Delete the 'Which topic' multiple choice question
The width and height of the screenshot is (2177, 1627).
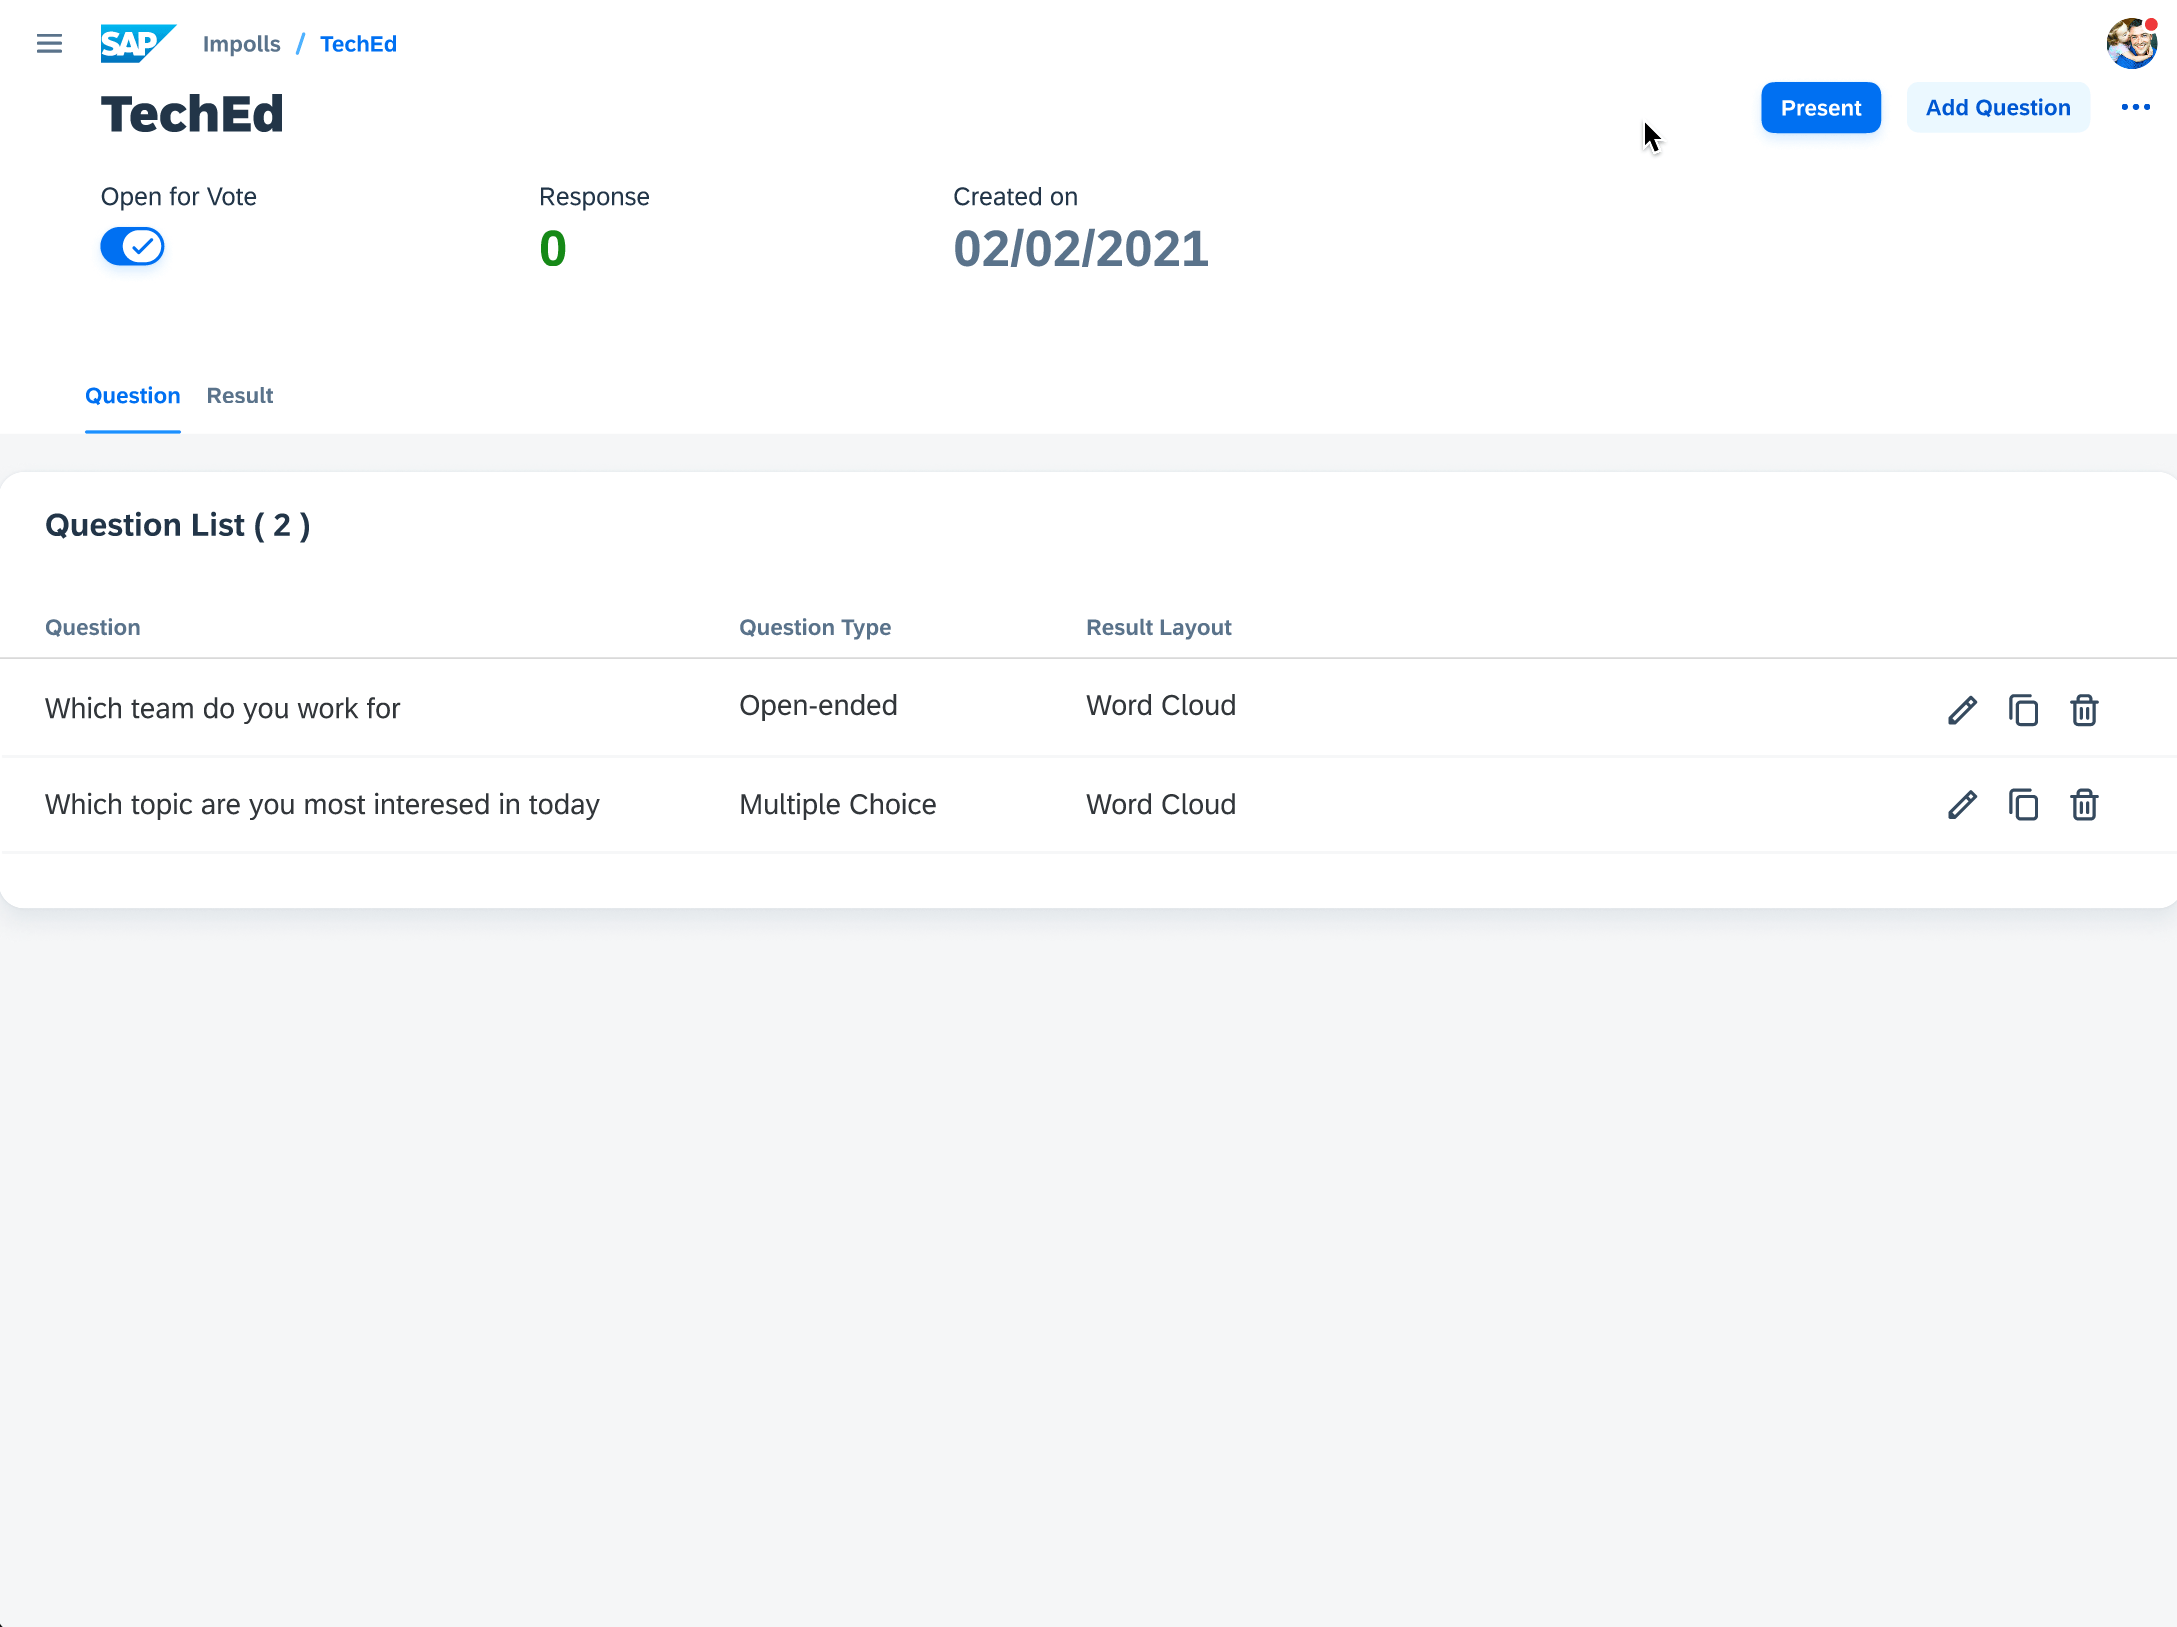[2084, 804]
